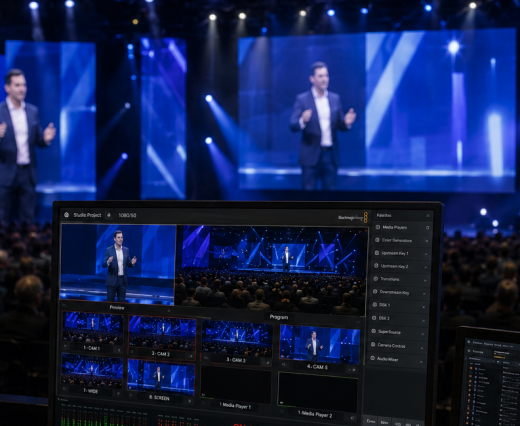Click the SuperSource palette icon

click(x=373, y=331)
